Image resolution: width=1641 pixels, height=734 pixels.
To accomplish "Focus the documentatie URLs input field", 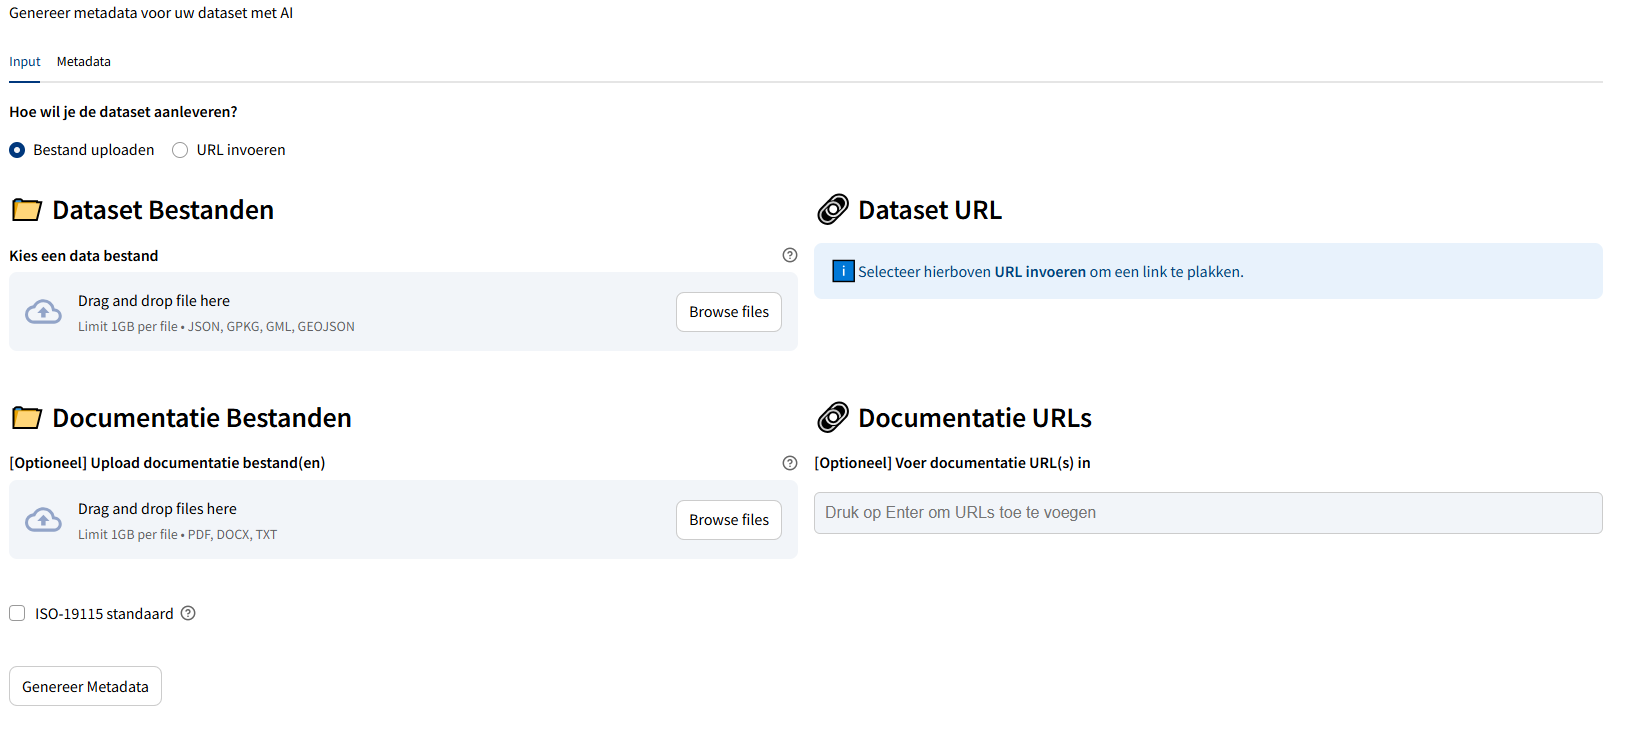I will (x=1207, y=513).
